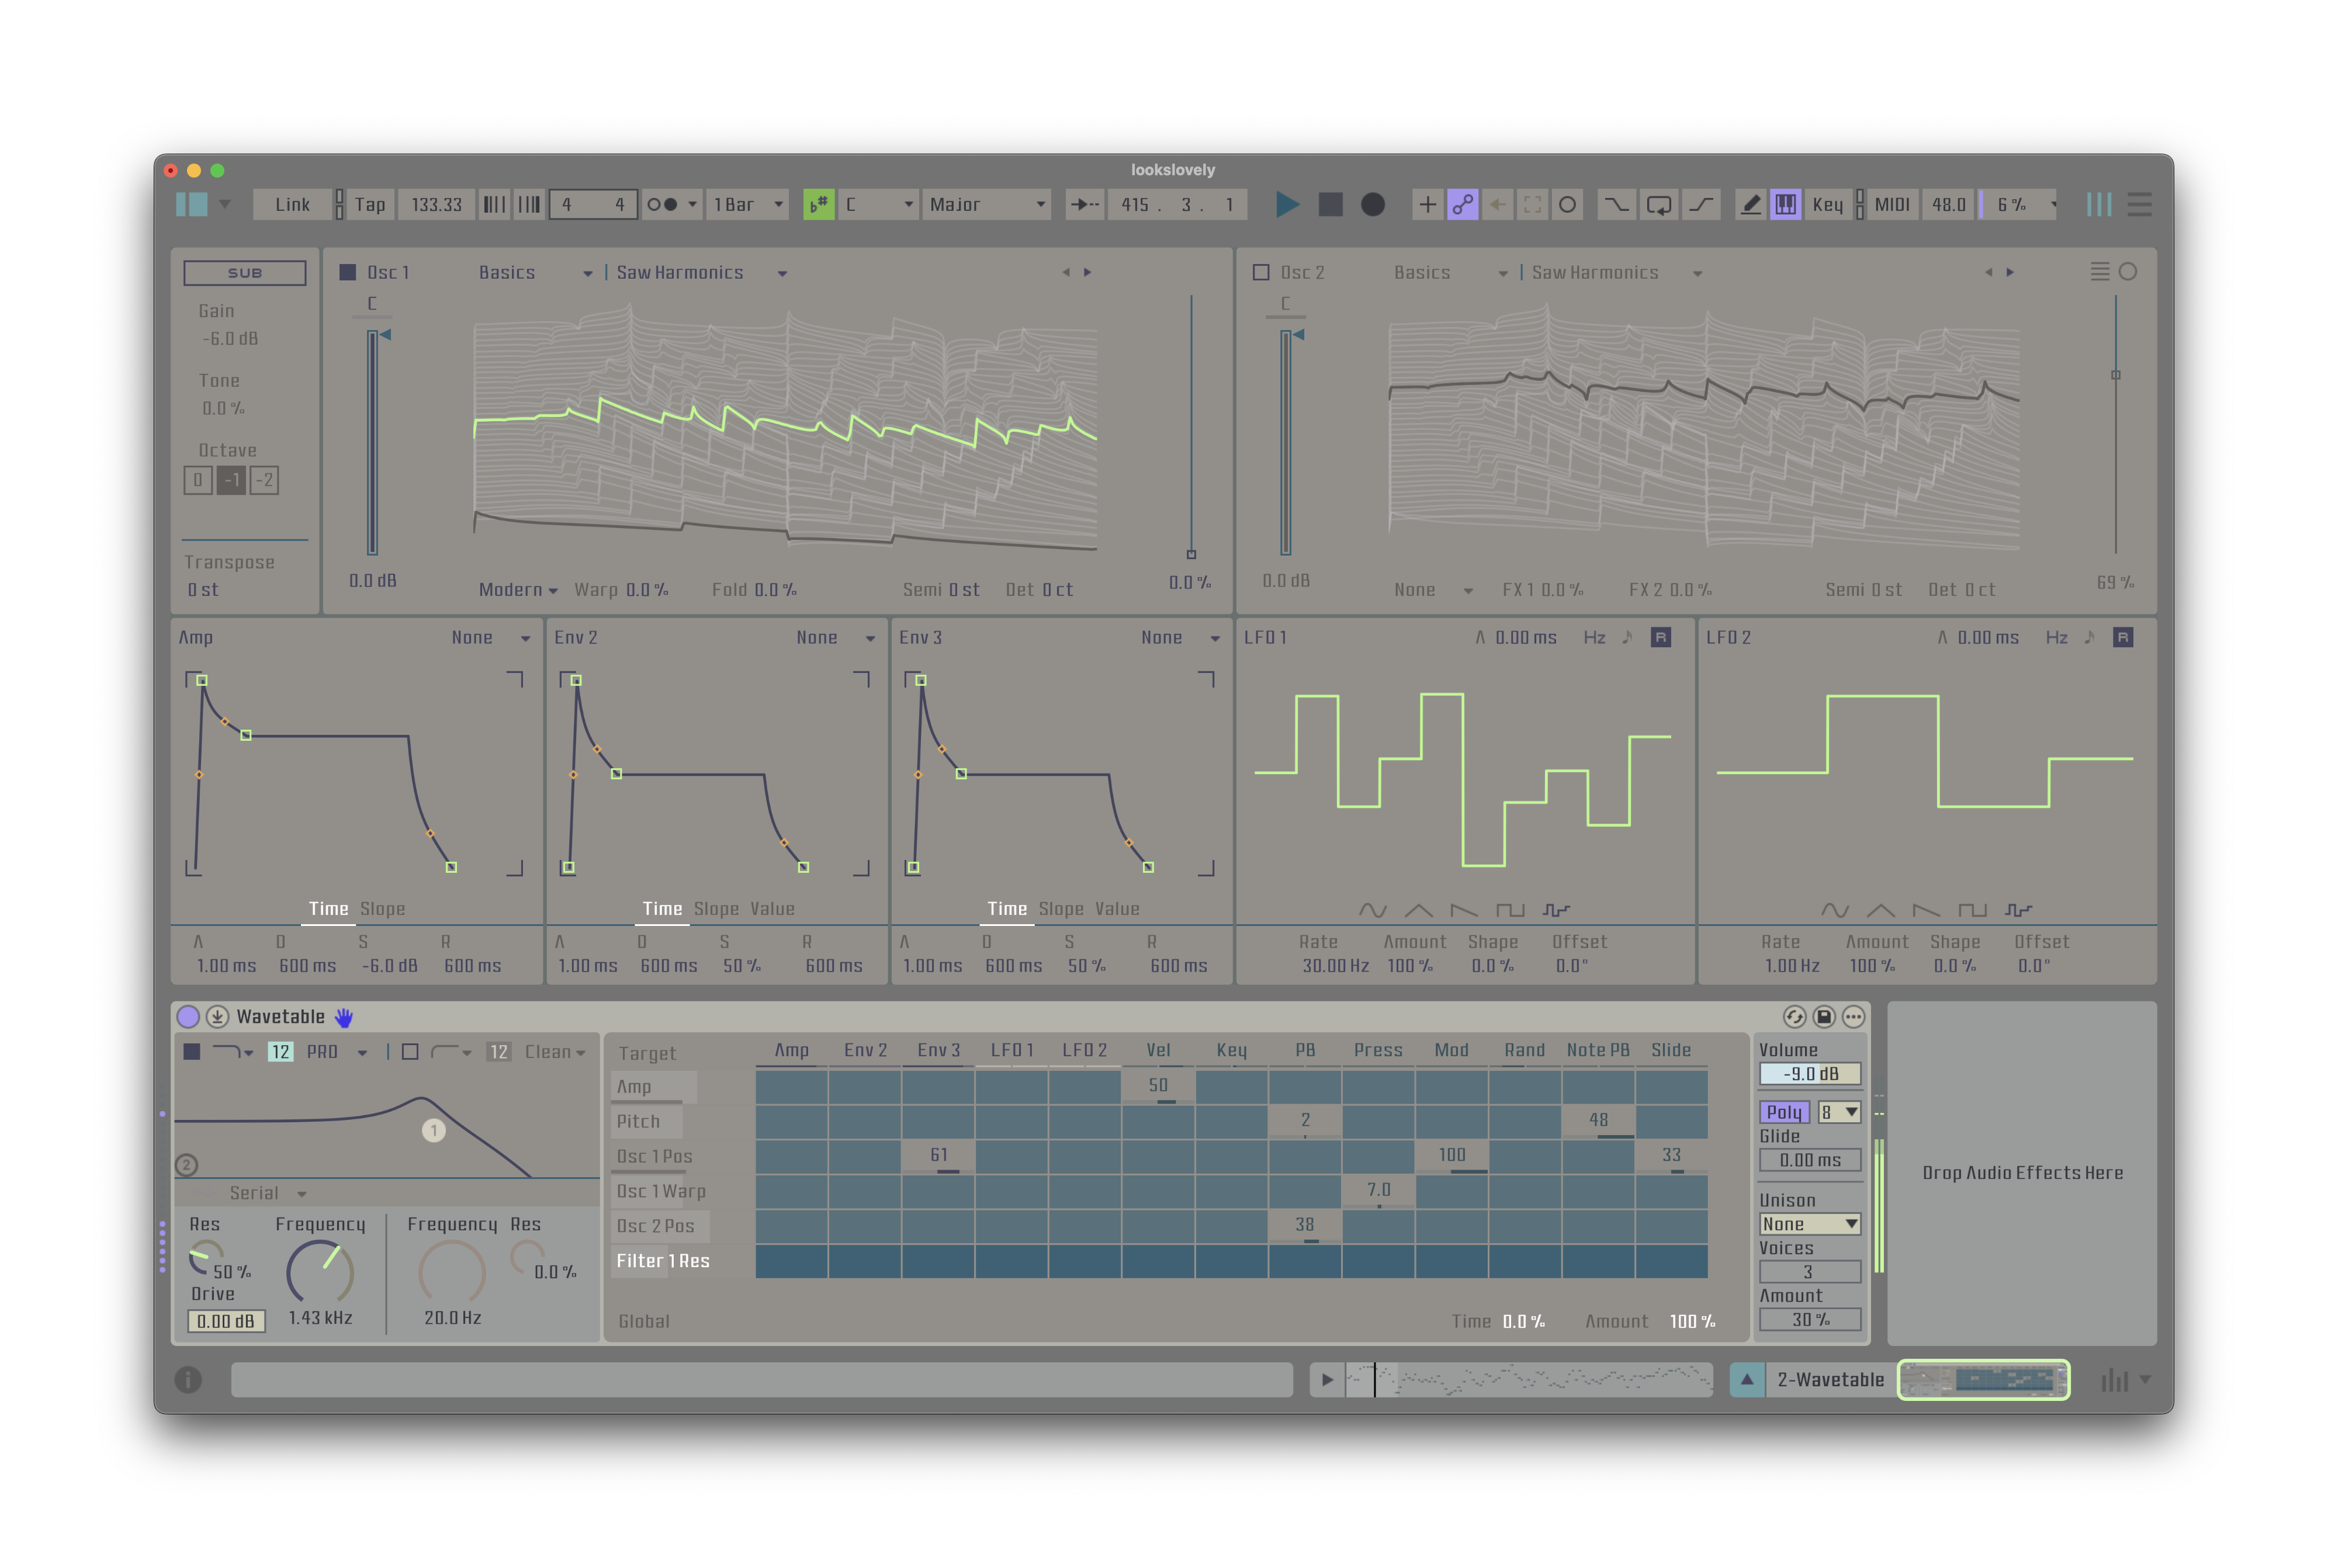The width and height of the screenshot is (2328, 1568).
Task: Enable Draw Mode with the pencil icon
Action: tap(1751, 204)
